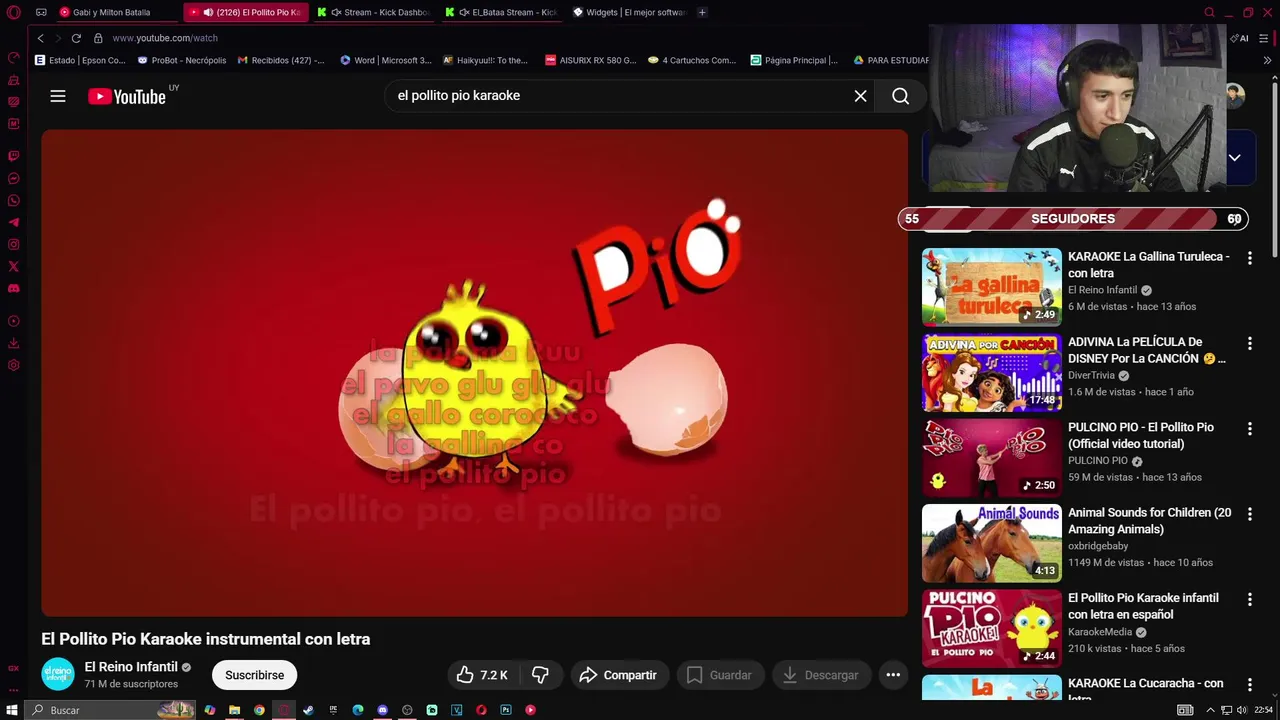This screenshot has width=1280, height=720.
Task: Open Recibidos (427) Gmail bookmark
Action: (x=281, y=60)
